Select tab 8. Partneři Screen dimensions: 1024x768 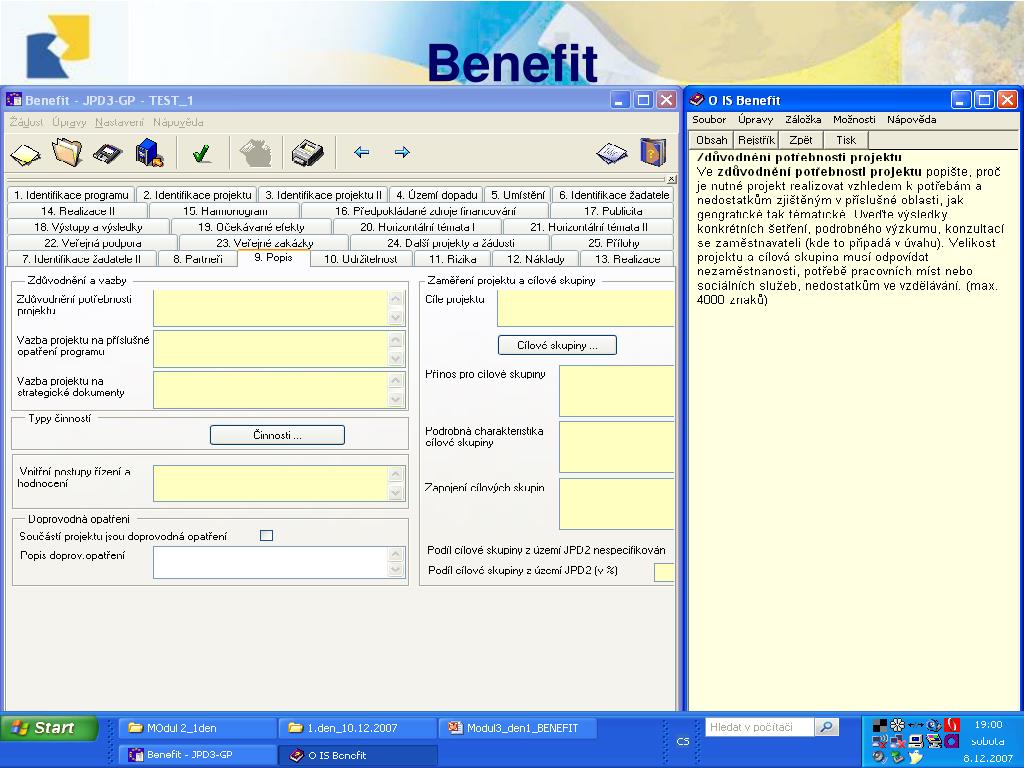point(198,259)
